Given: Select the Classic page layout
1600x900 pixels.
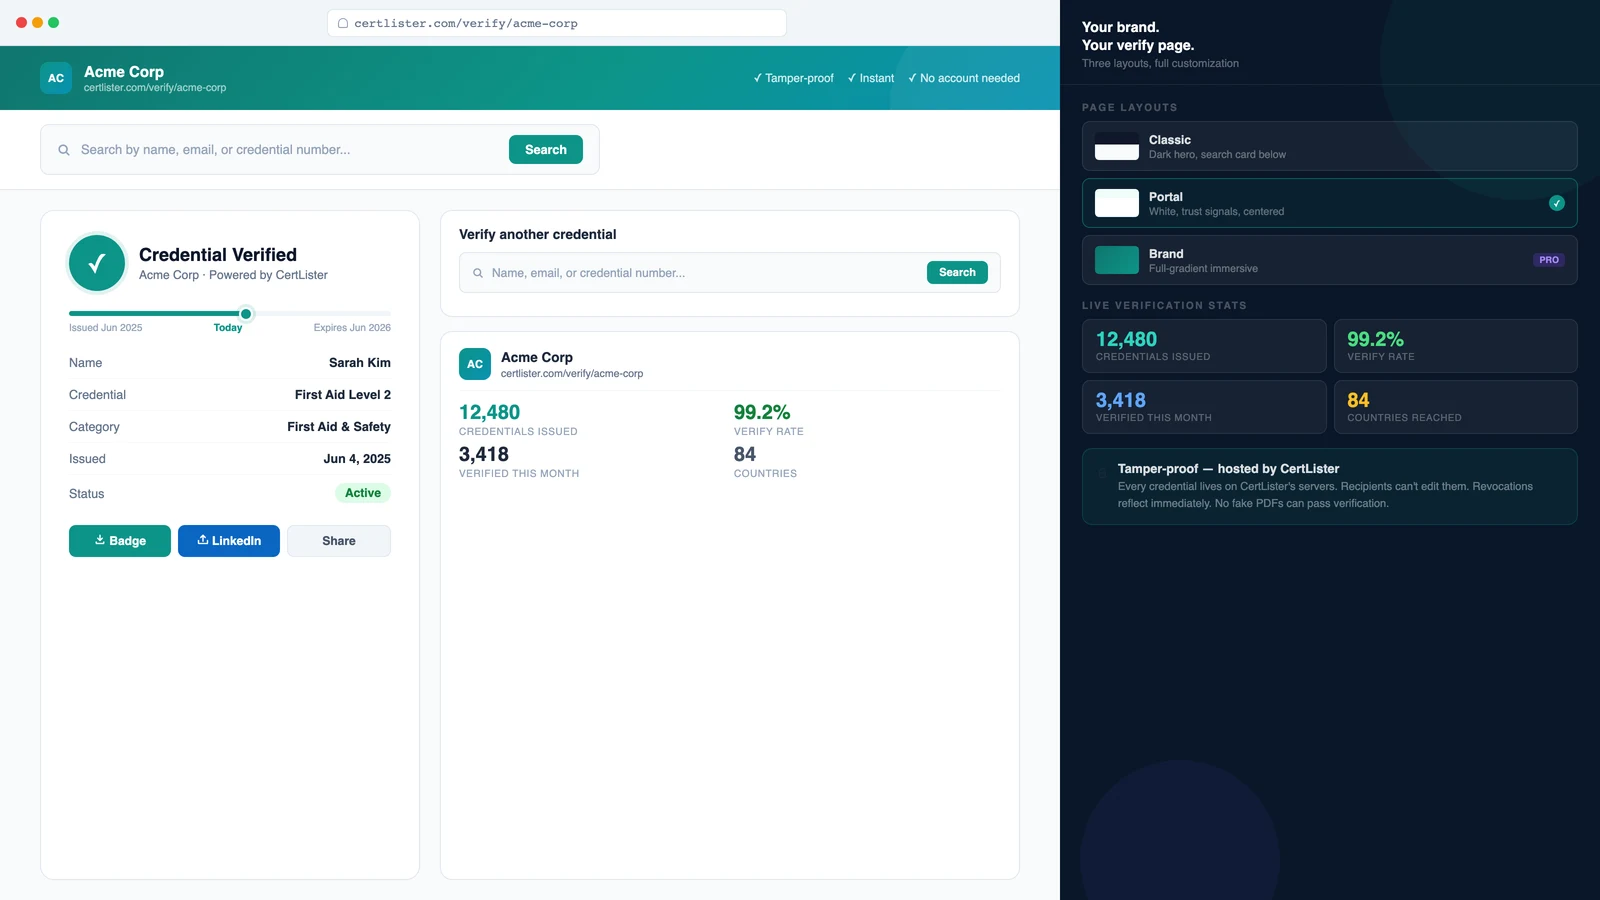Looking at the screenshot, I should tap(1330, 146).
